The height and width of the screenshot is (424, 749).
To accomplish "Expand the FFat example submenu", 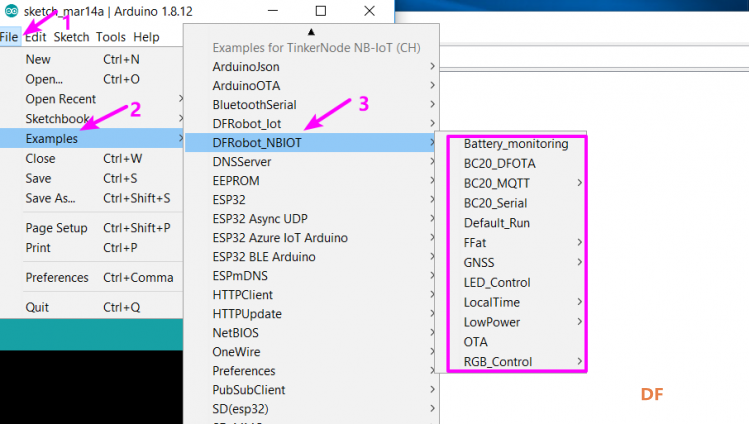I will coord(516,243).
